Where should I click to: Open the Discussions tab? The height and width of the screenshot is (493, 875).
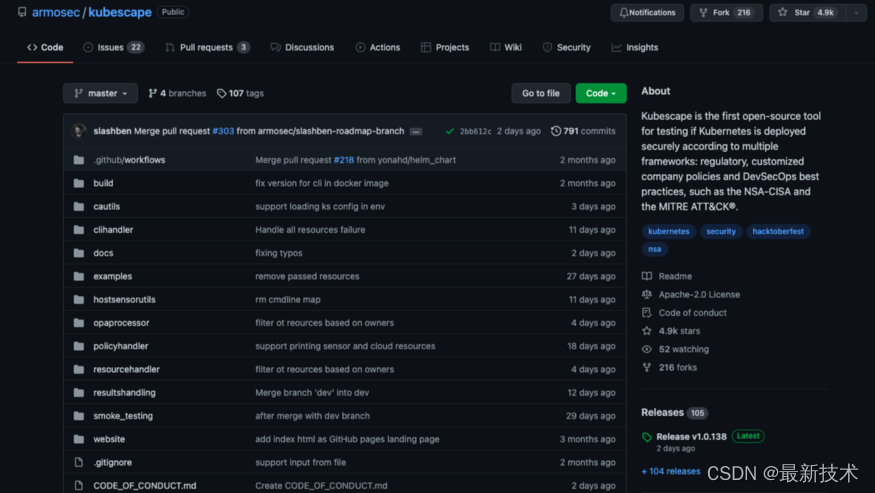coord(302,47)
